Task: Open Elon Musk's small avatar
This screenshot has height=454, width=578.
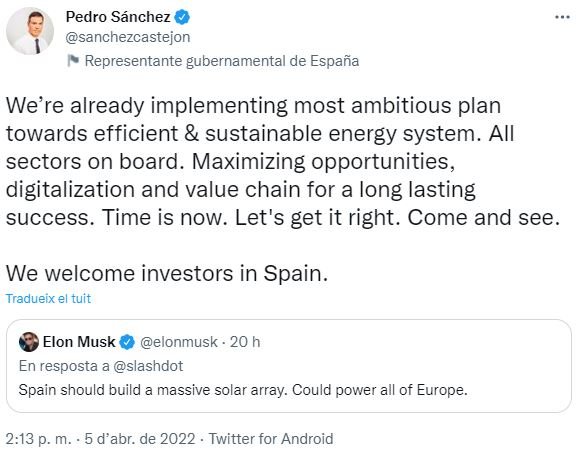Action: point(29,342)
